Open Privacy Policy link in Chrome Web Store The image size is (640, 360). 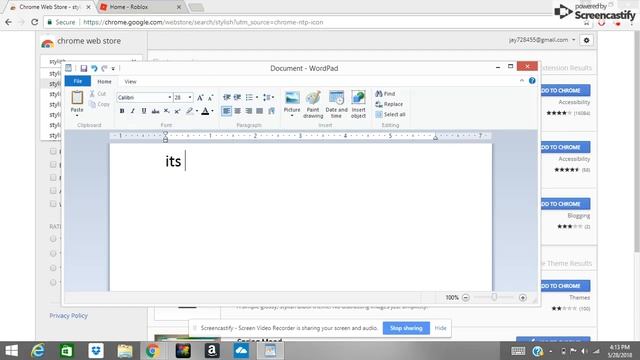point(69,316)
